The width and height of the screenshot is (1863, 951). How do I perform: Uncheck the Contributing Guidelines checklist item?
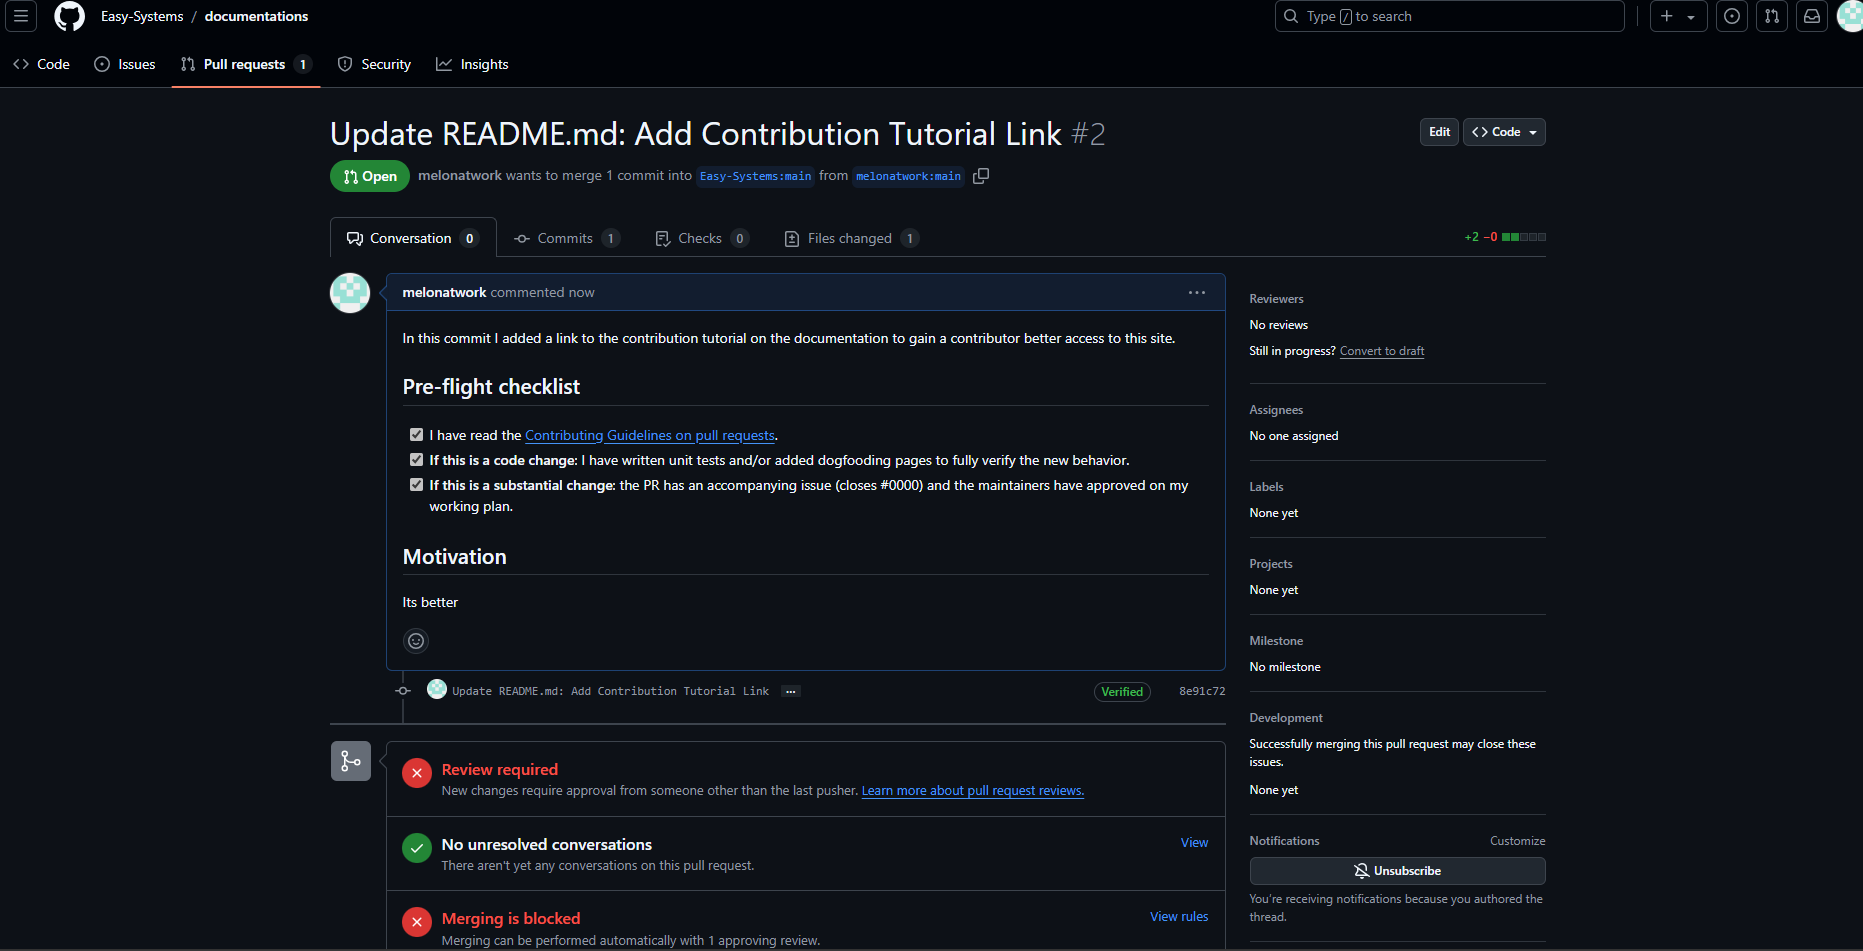pyautogui.click(x=417, y=434)
